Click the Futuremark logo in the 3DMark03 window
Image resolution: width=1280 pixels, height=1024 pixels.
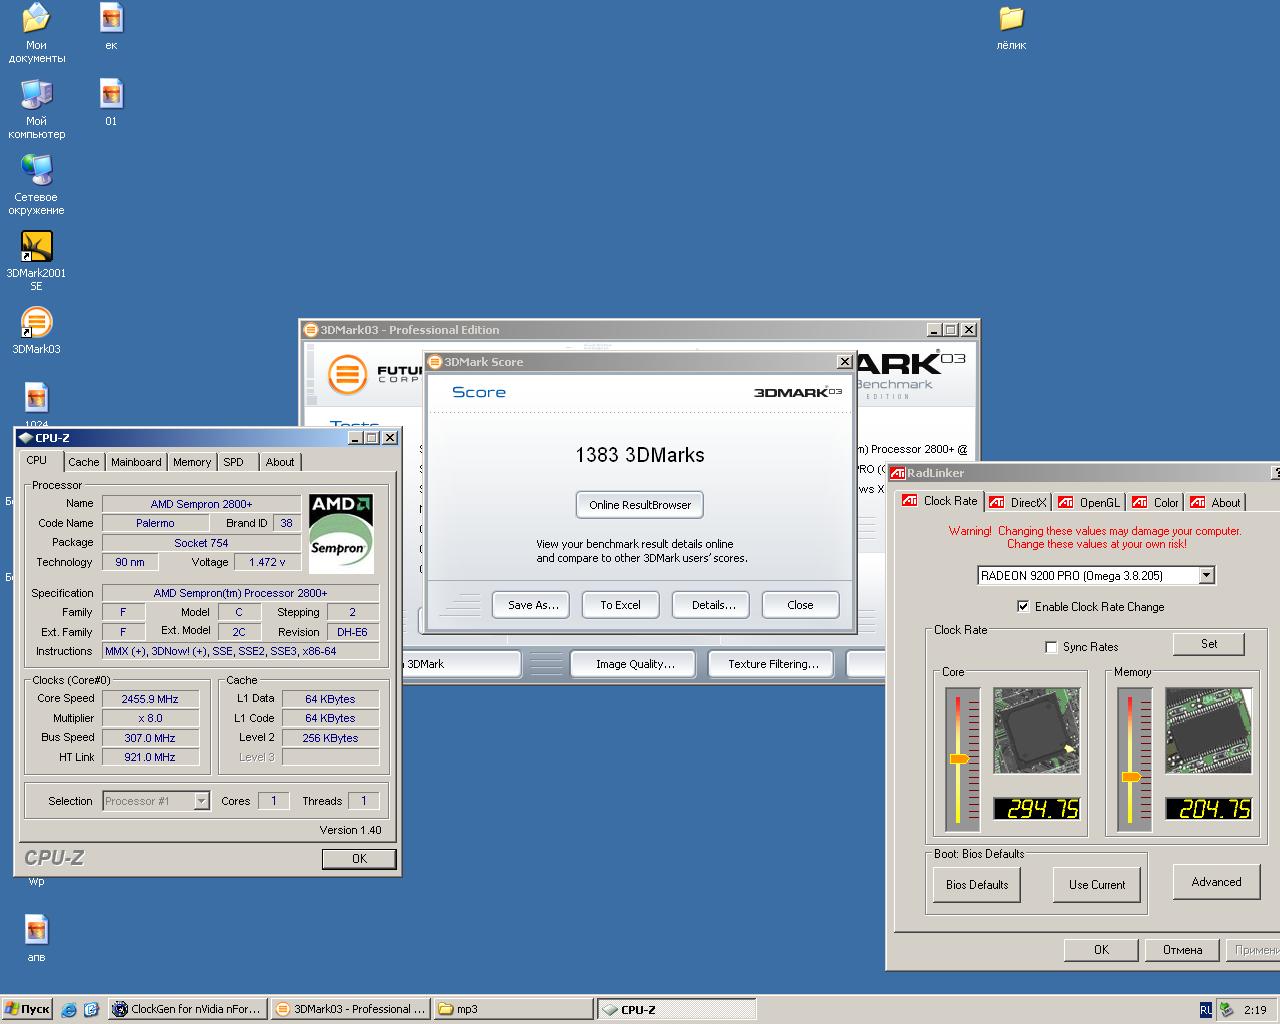tap(347, 375)
